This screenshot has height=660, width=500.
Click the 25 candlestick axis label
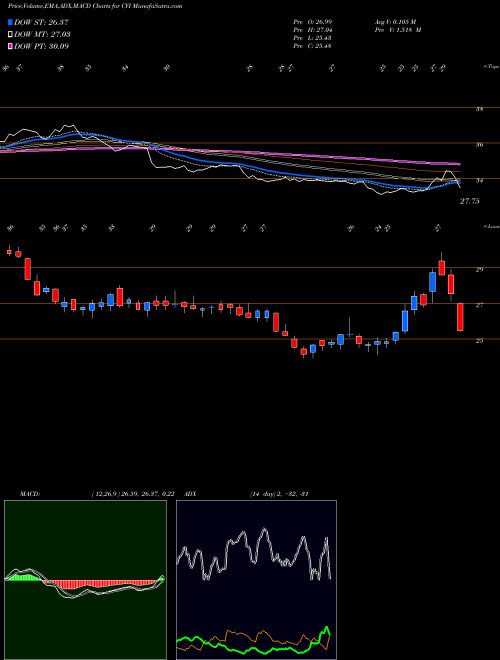click(x=479, y=341)
